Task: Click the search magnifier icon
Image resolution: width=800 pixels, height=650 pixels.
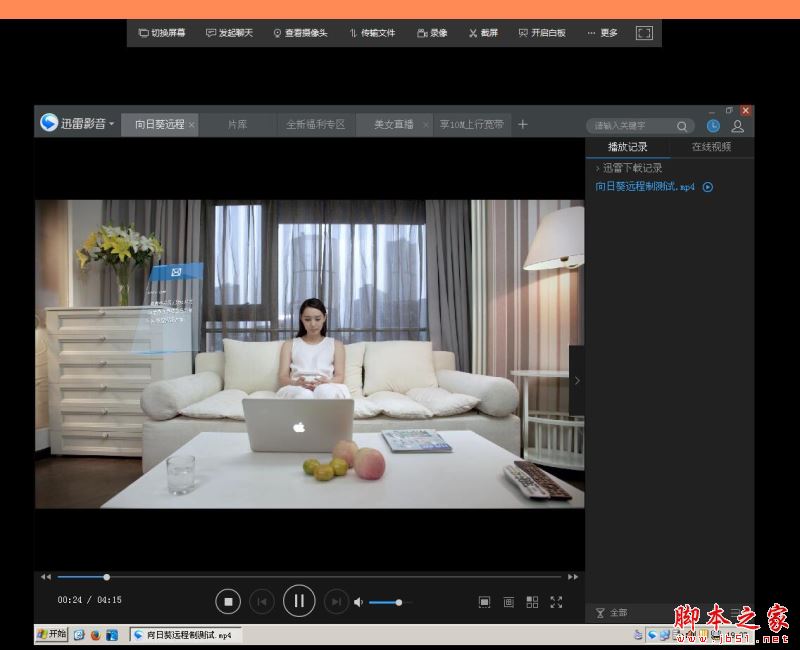Action: coord(682,126)
